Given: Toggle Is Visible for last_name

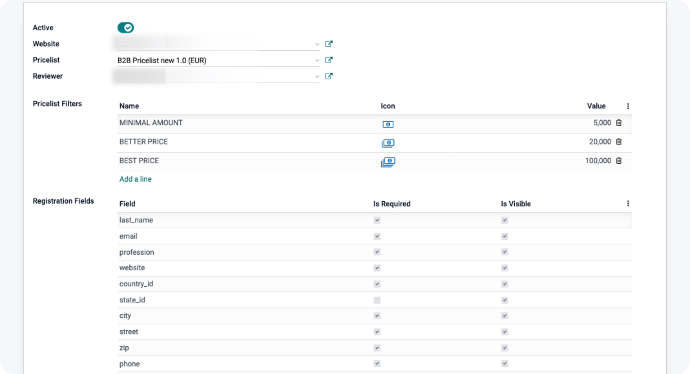Looking at the screenshot, I should point(504,220).
